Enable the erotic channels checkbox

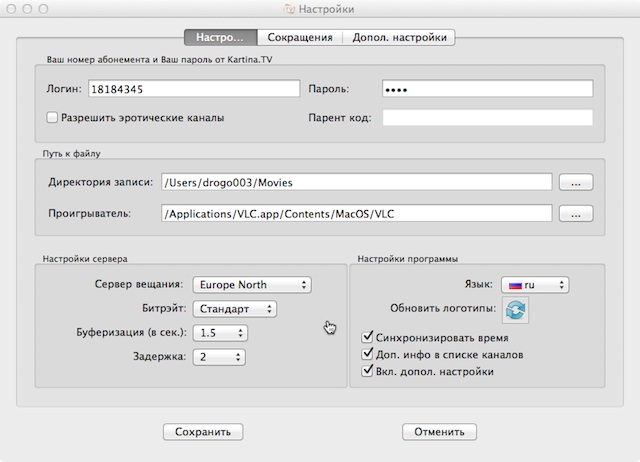coord(53,118)
